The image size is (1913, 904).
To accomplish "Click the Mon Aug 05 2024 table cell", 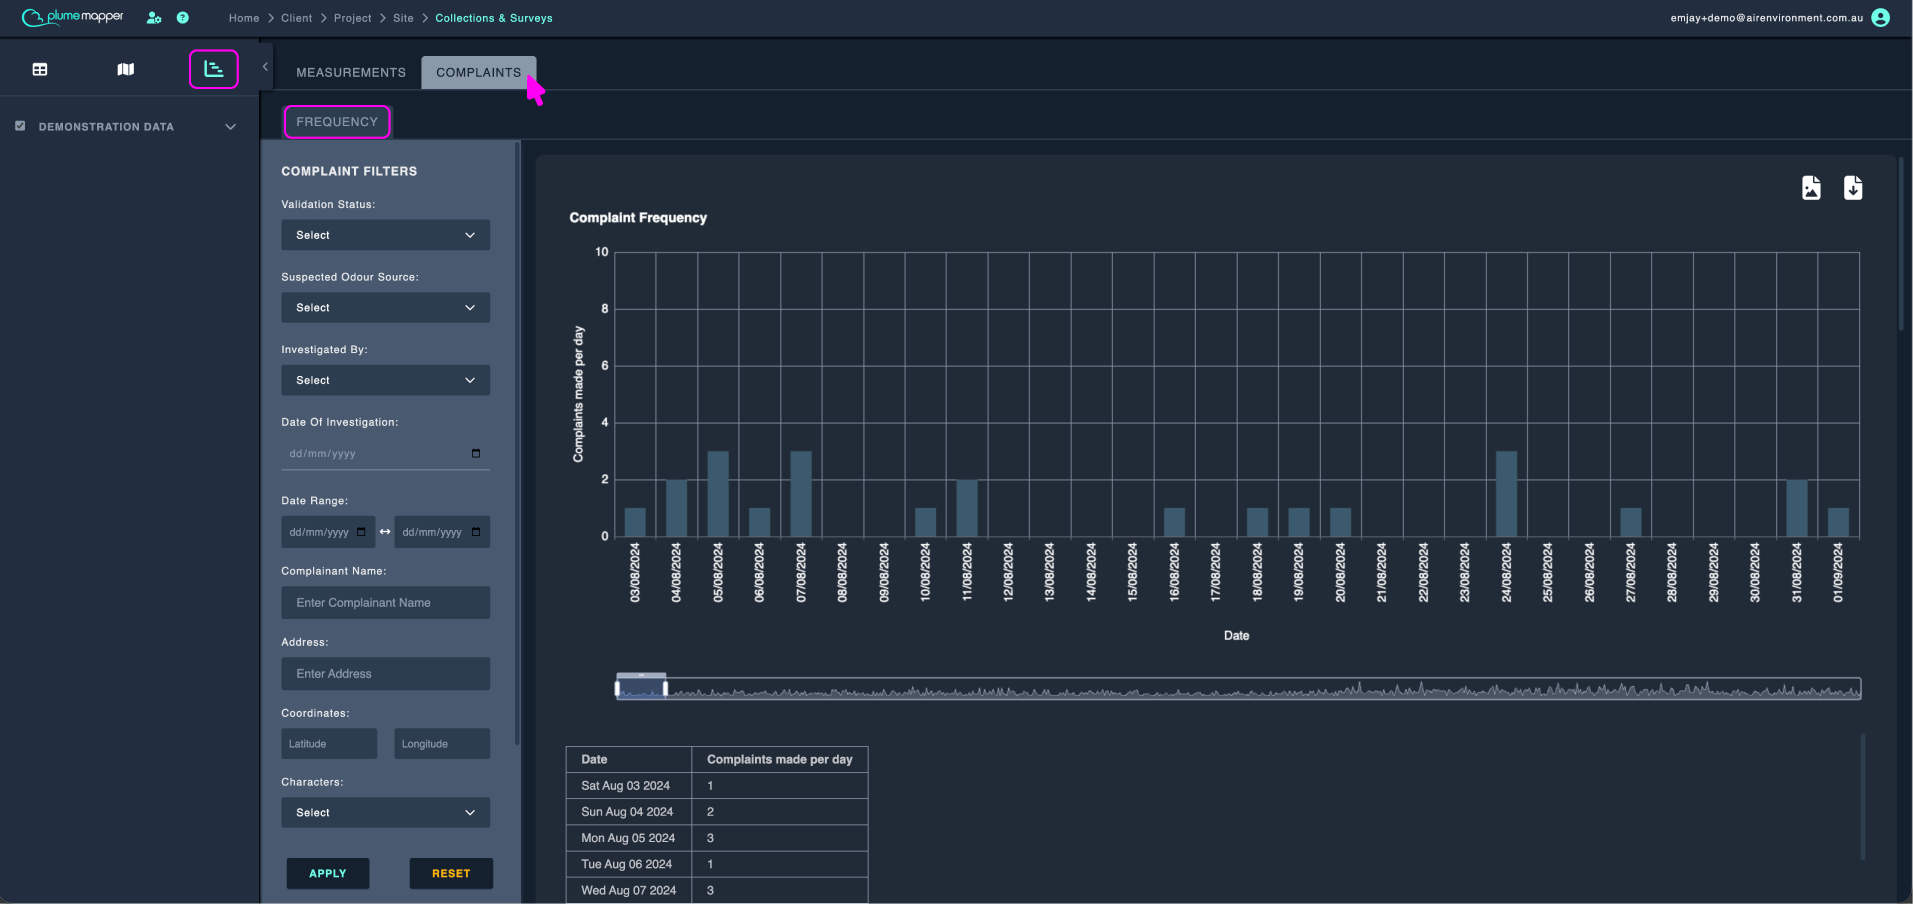I will point(629,838).
